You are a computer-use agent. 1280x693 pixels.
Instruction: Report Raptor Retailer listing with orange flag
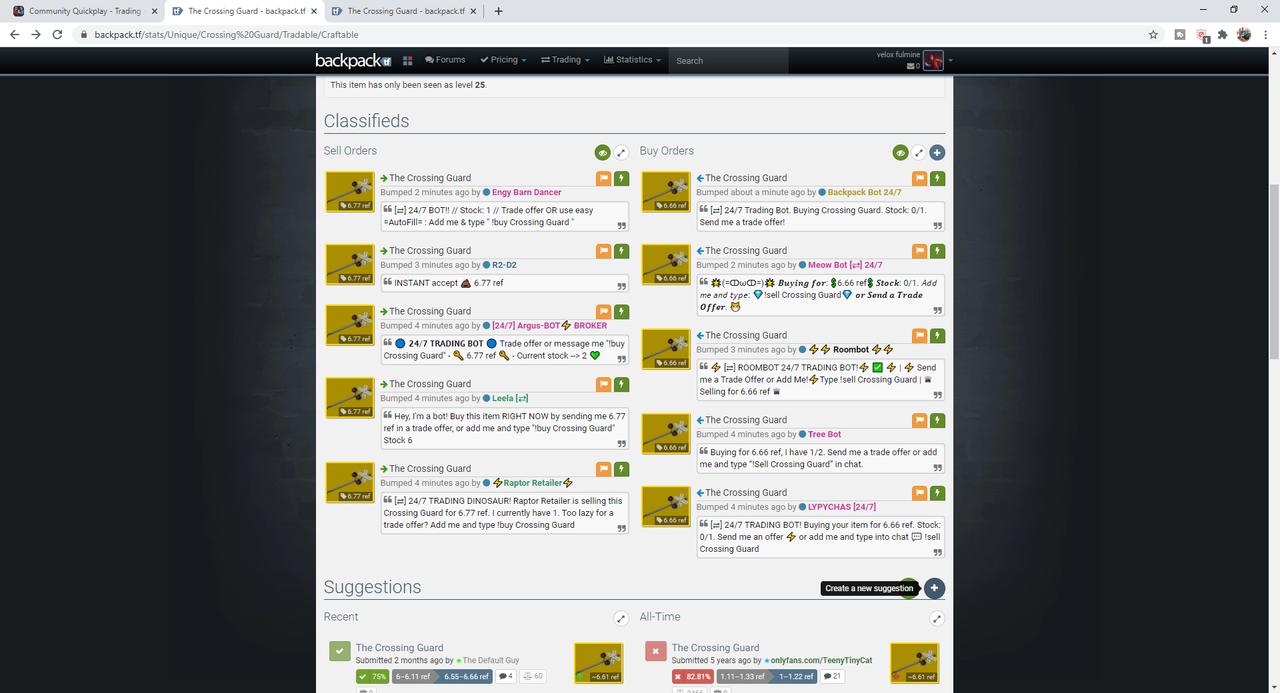(604, 469)
